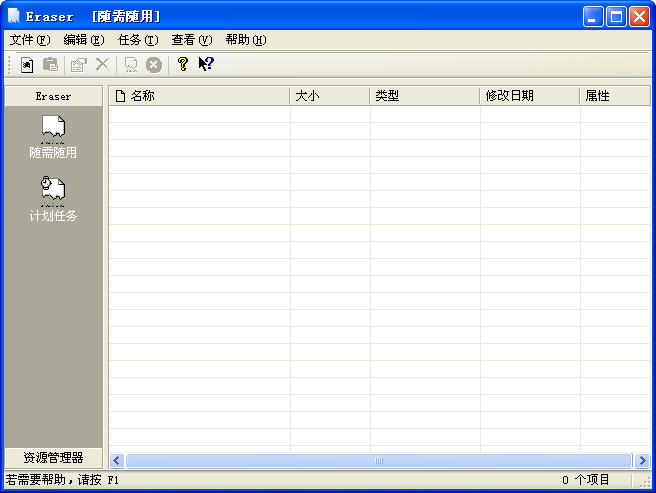This screenshot has height=493, width=656.
Task: Open the 任务 menu
Action: [138, 40]
